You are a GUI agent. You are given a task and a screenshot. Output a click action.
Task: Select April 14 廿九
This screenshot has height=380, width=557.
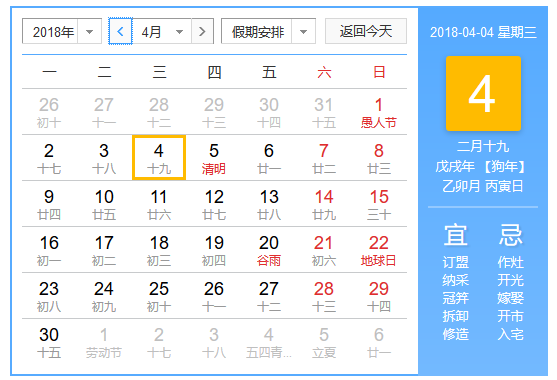click(x=324, y=204)
